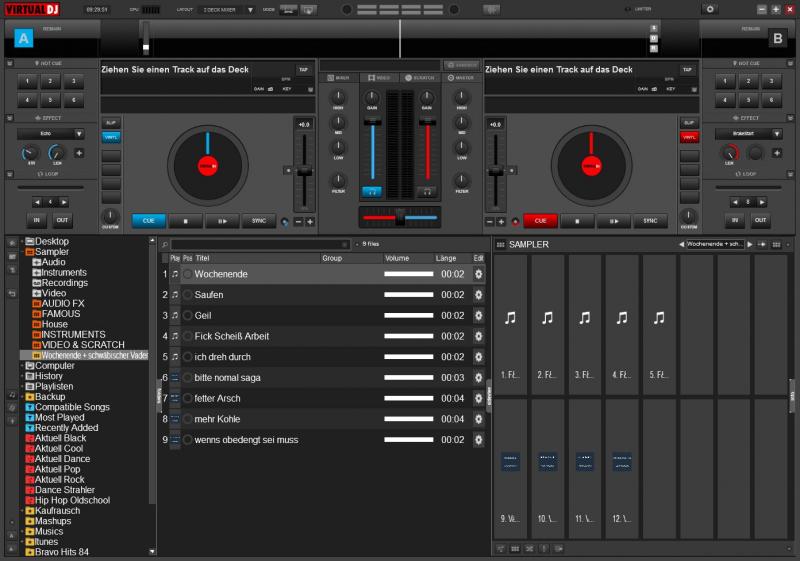The height and width of the screenshot is (561, 800).
Task: Toggle SLIP mode on the right deck
Action: (689, 122)
